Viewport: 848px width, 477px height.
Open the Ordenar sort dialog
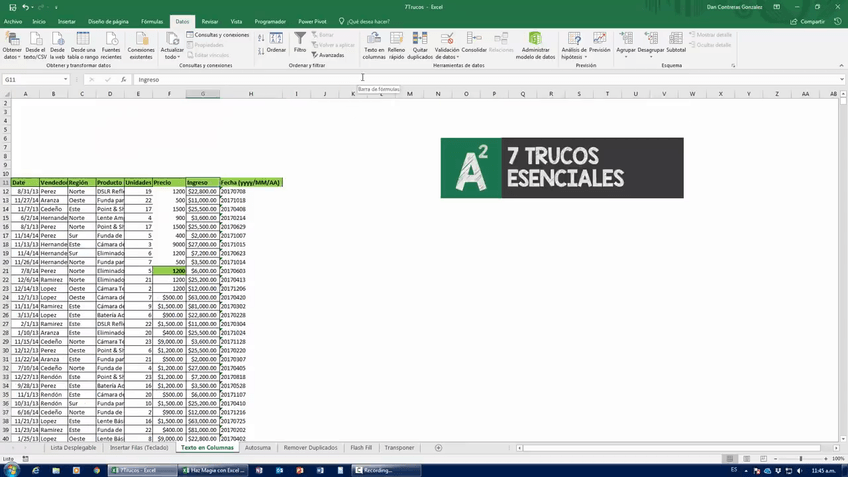tap(276, 43)
